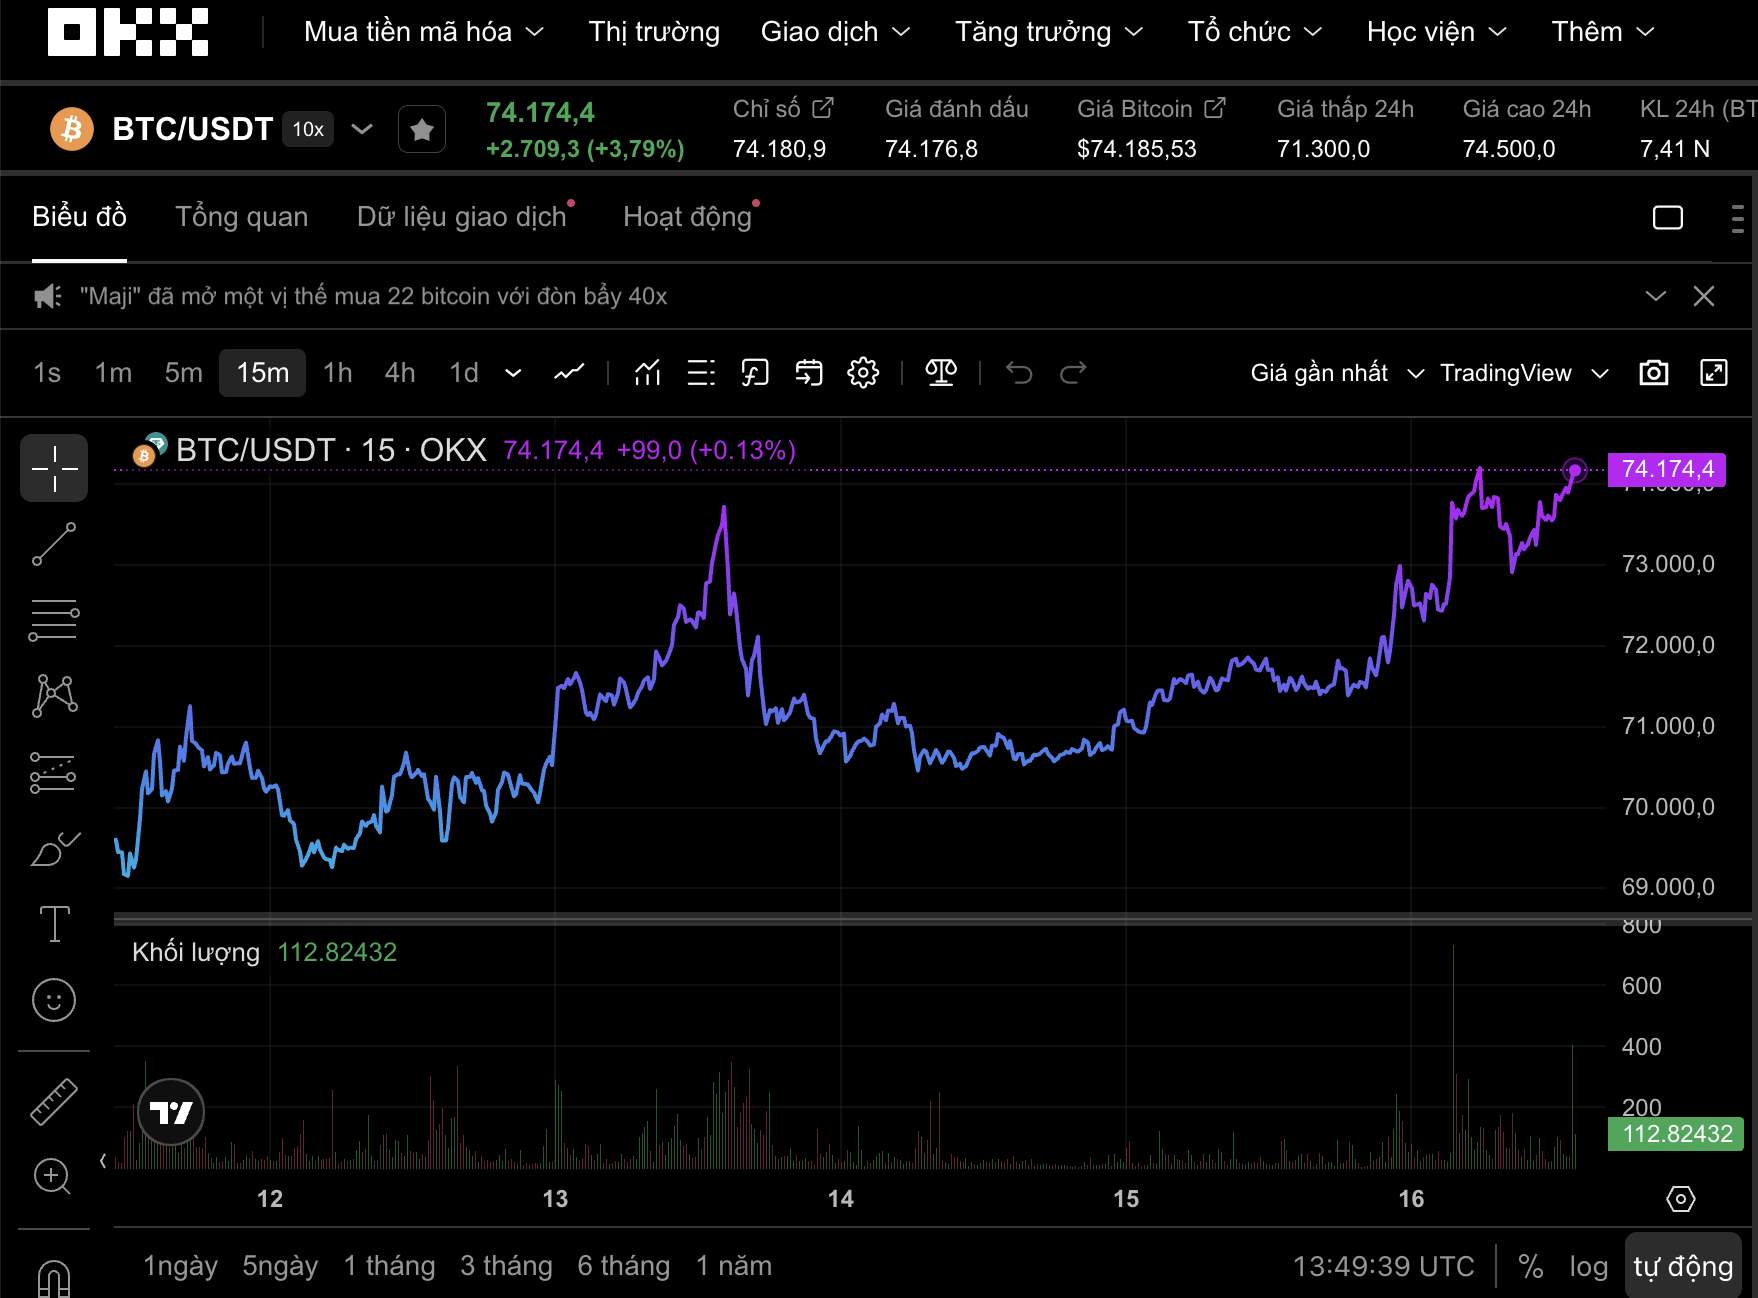Switch chart to fullscreen mode
The width and height of the screenshot is (1758, 1298).
[x=1714, y=372]
